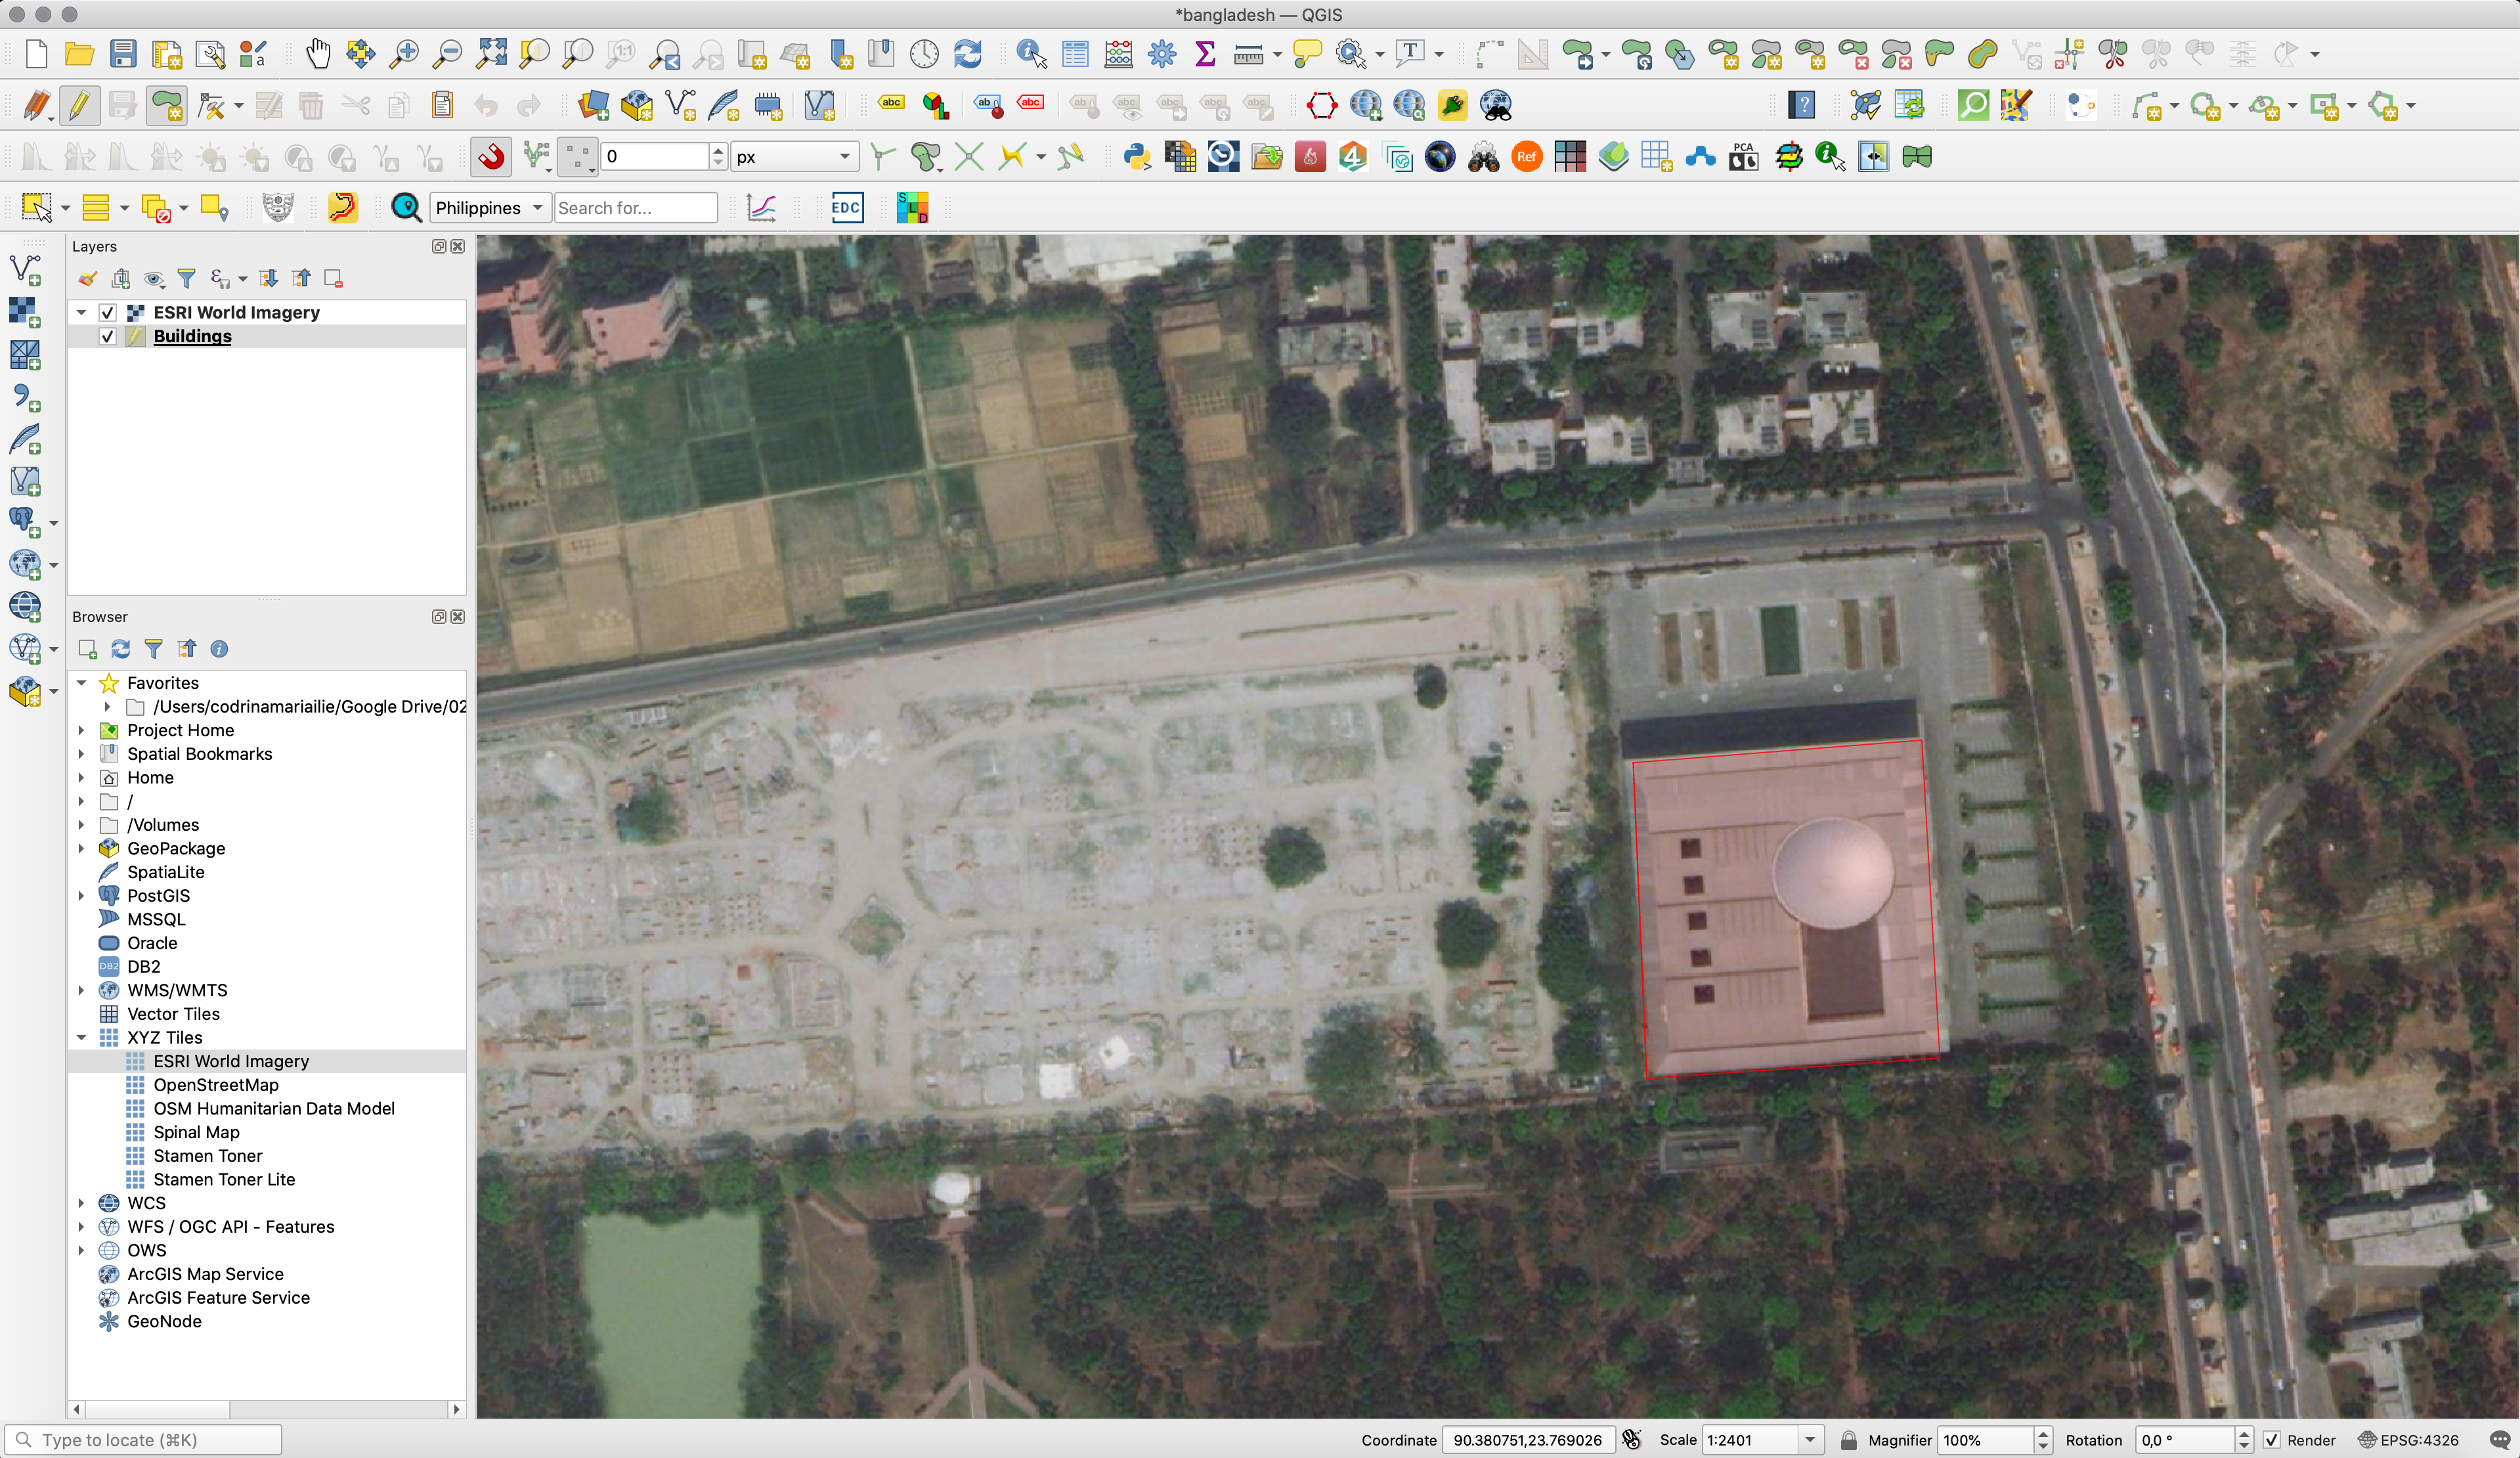Collapse the ESRI World Imagery layer group arrow
The image size is (2520, 1458).
coord(82,312)
